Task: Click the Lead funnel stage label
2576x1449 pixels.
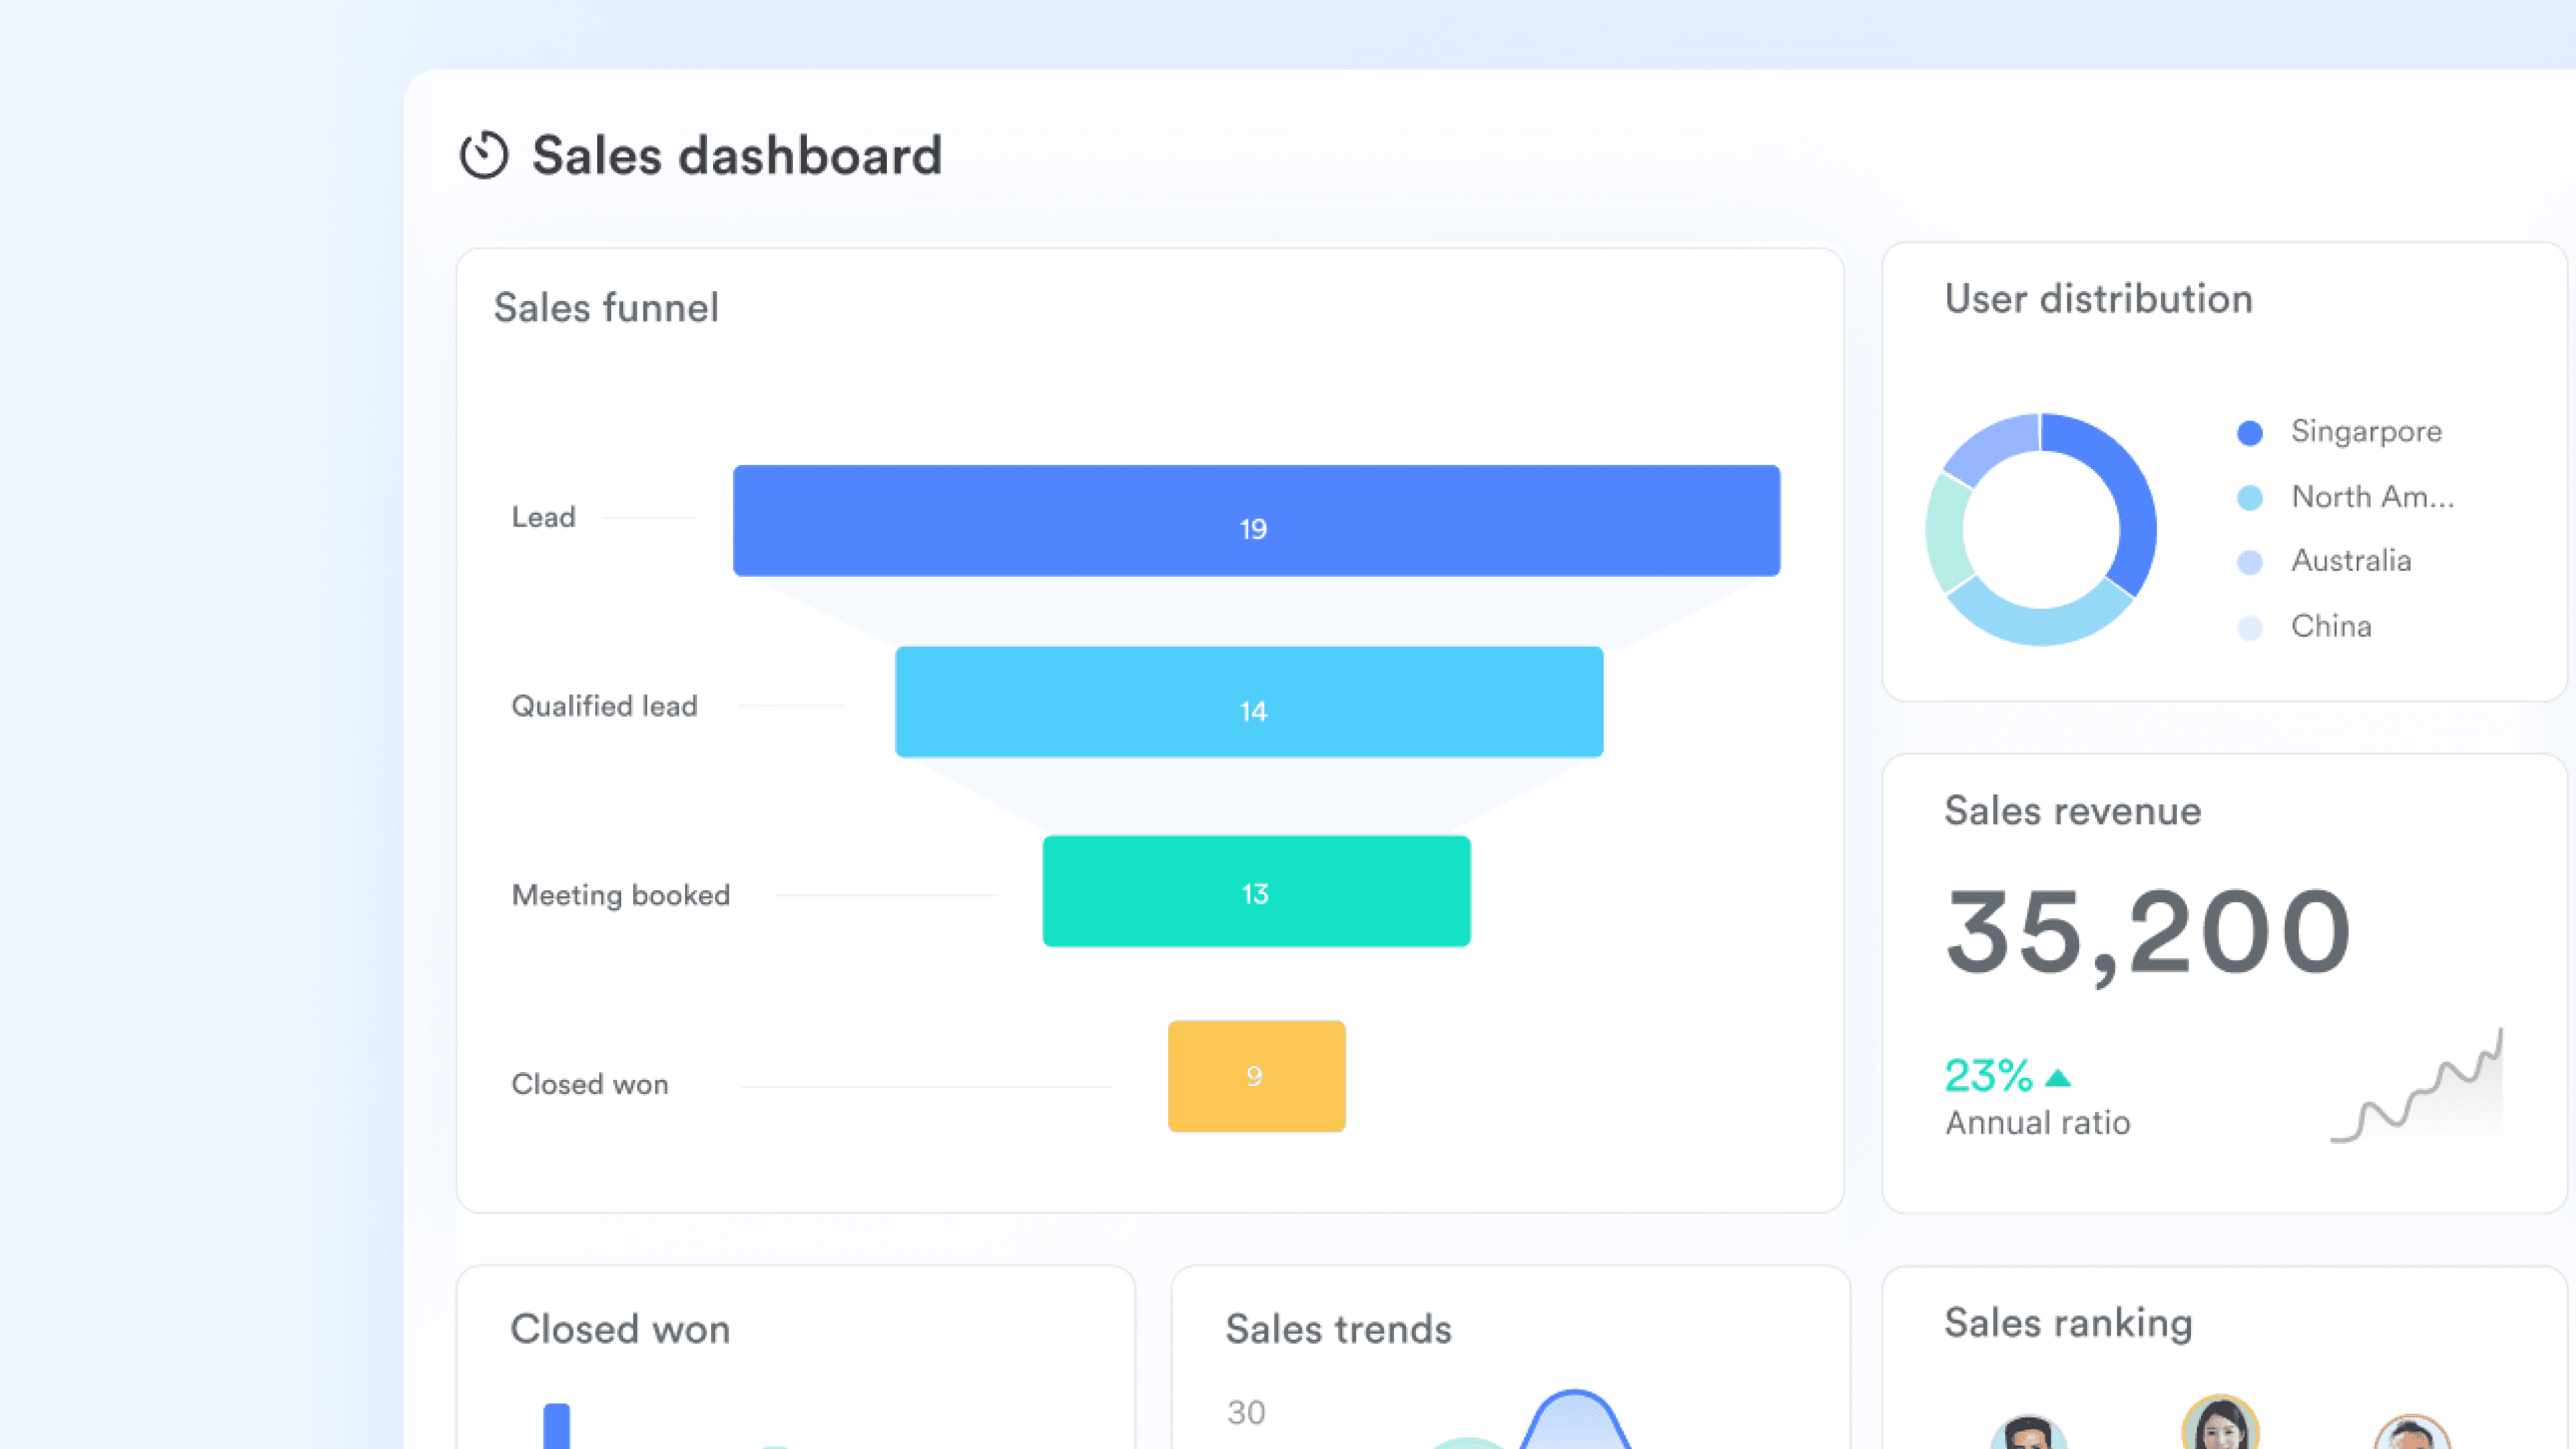Action: coord(544,517)
